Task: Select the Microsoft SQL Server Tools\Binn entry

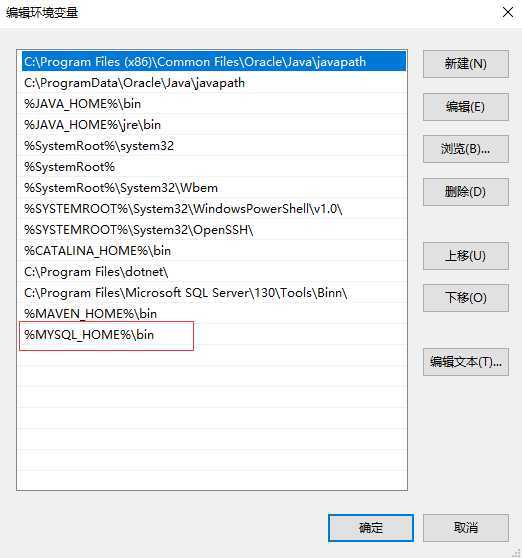Action: coord(213,293)
